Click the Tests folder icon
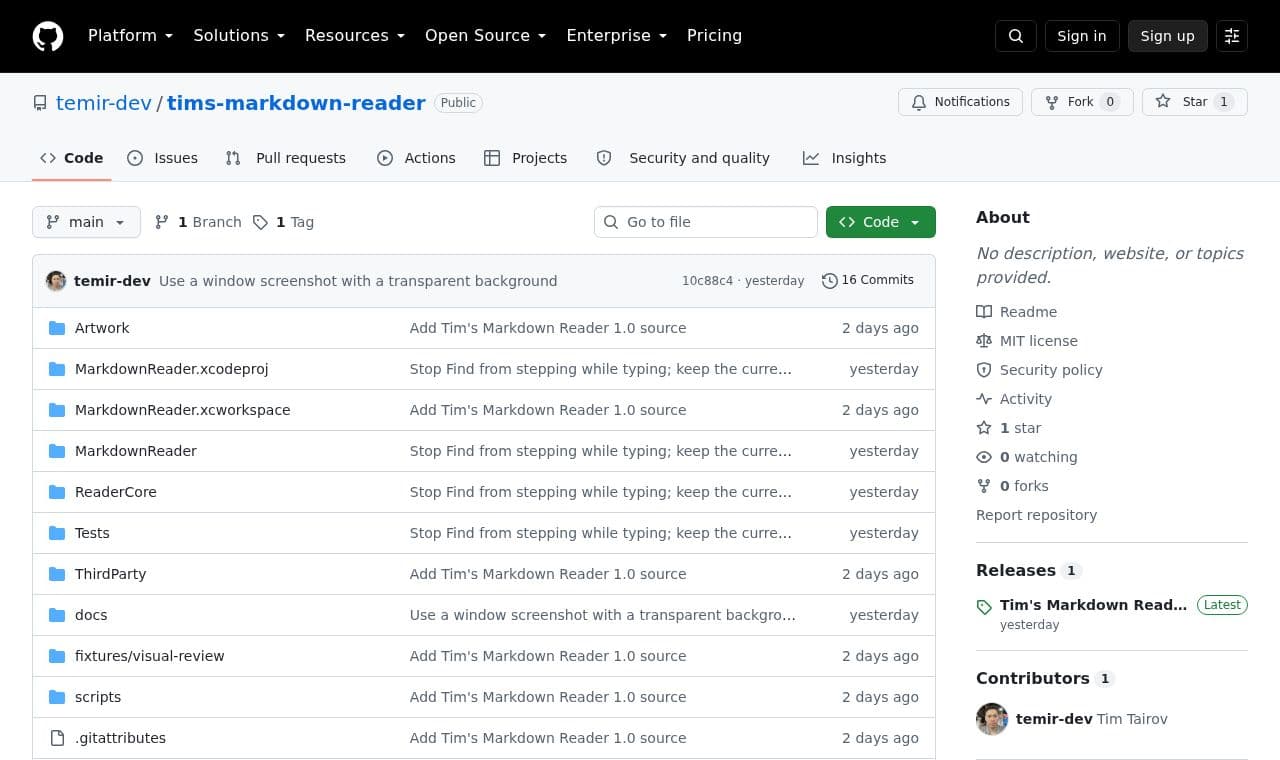This screenshot has height=760, width=1280. (57, 533)
